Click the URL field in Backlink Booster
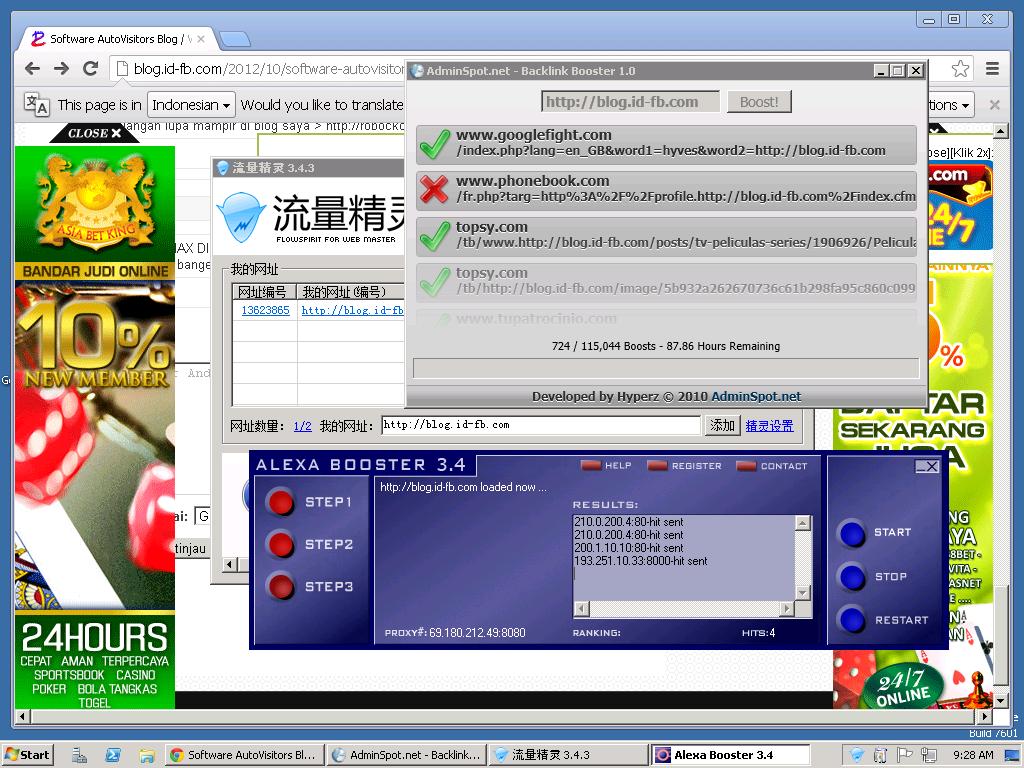The width and height of the screenshot is (1024, 768). click(x=630, y=102)
